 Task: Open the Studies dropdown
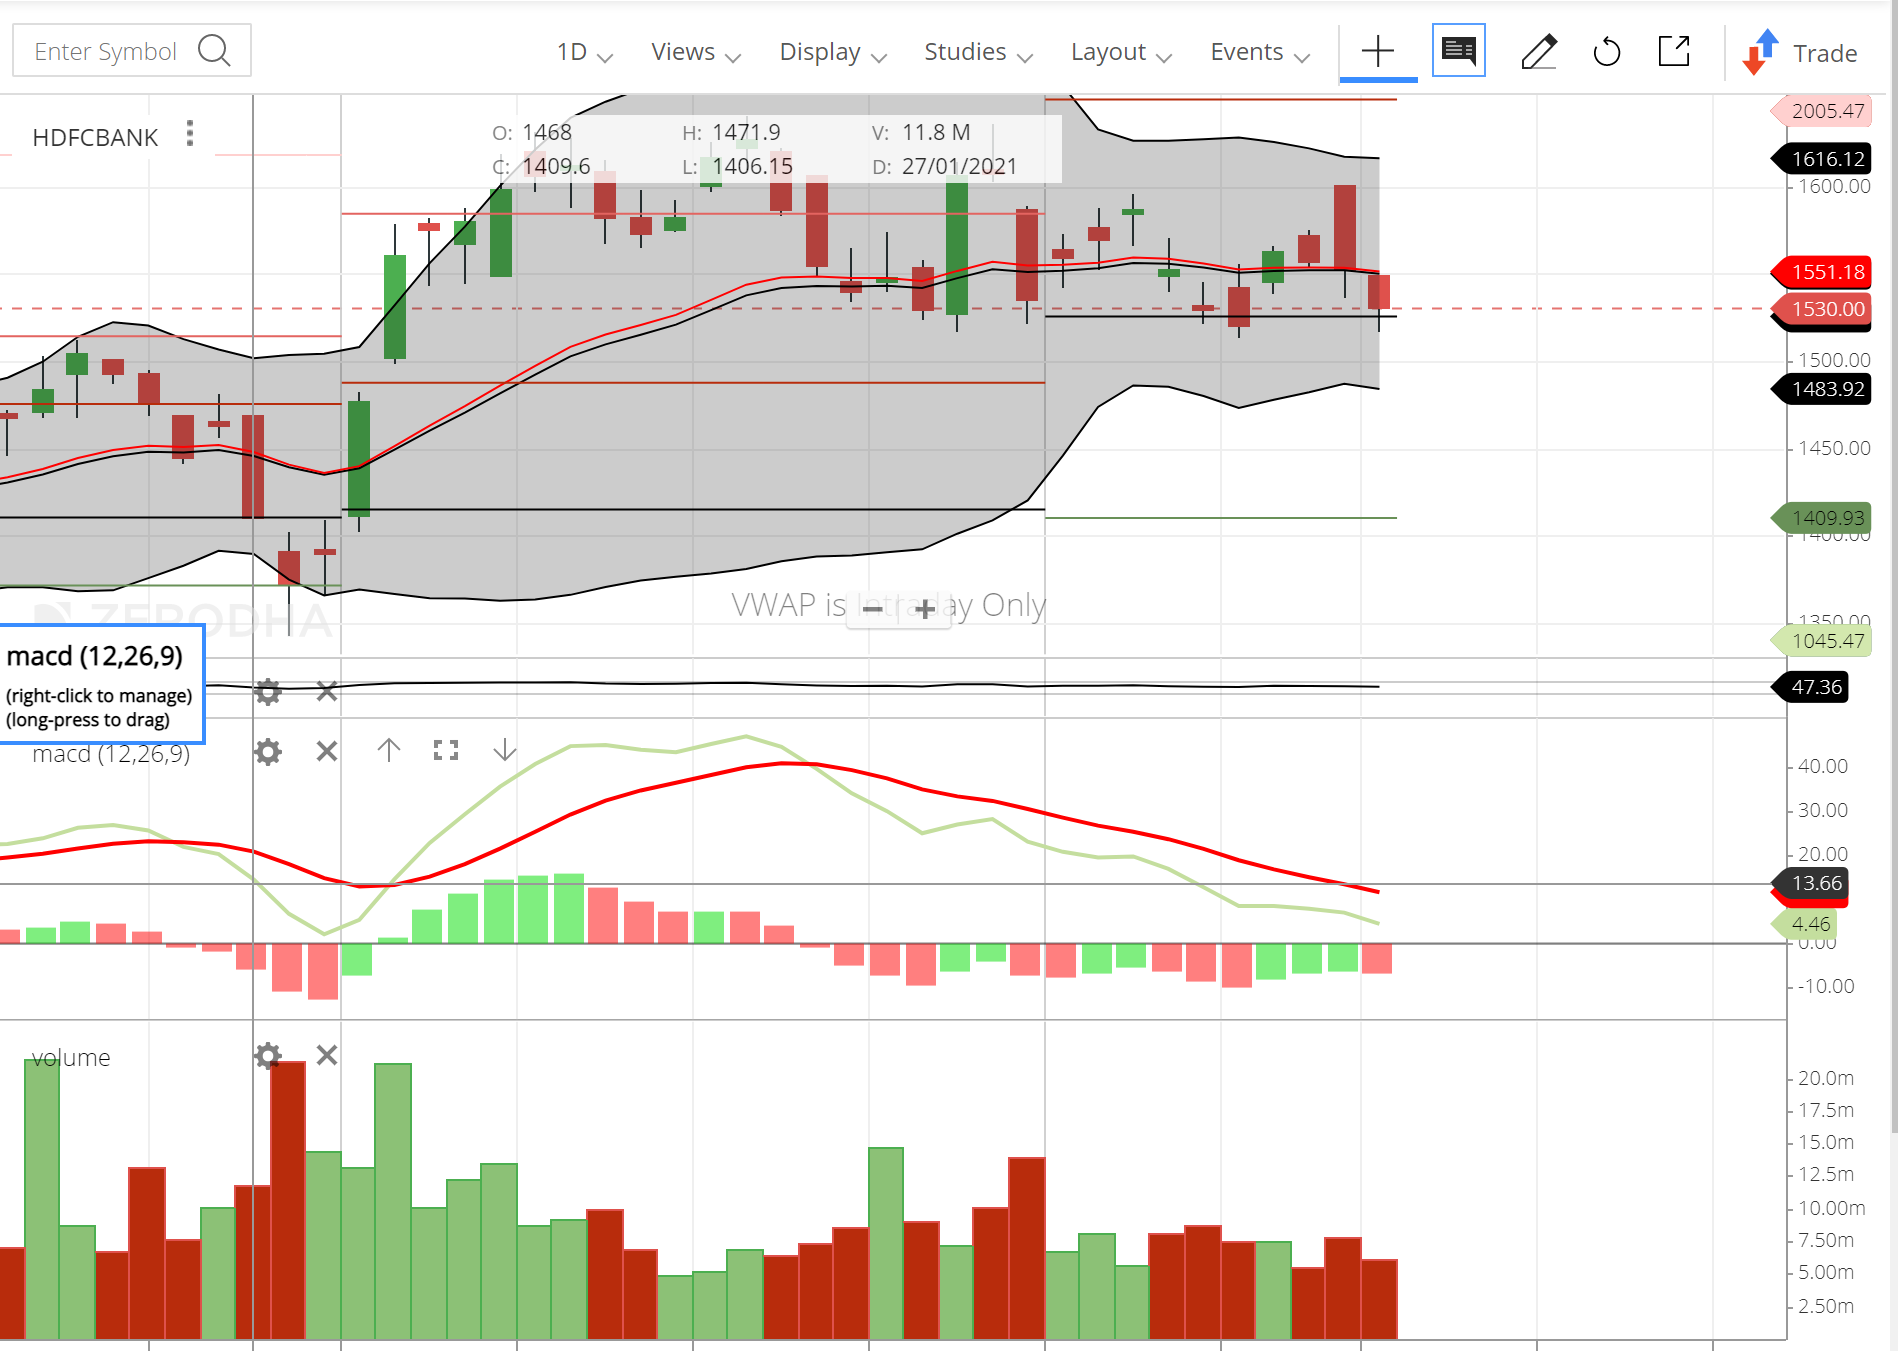pos(977,52)
